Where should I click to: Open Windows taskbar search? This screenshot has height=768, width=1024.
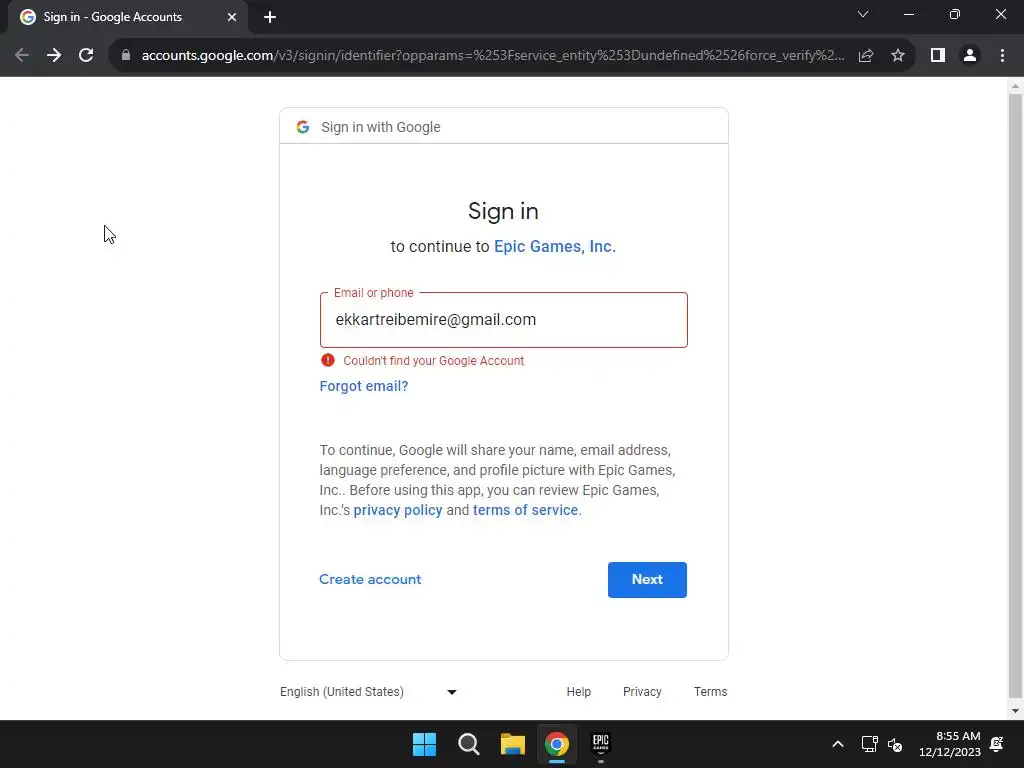pyautogui.click(x=469, y=744)
